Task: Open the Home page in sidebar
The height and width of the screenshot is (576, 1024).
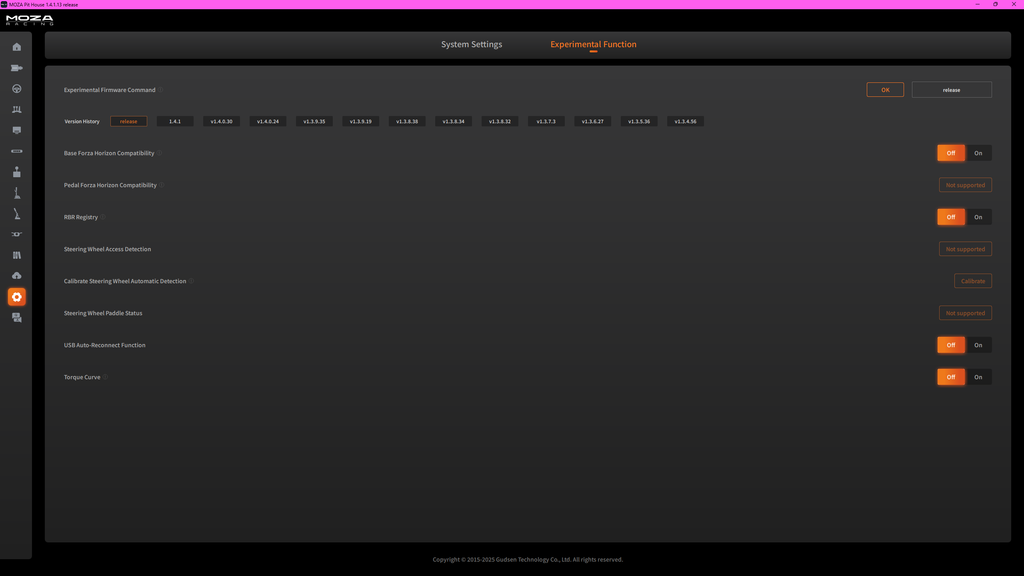Action: pos(16,47)
